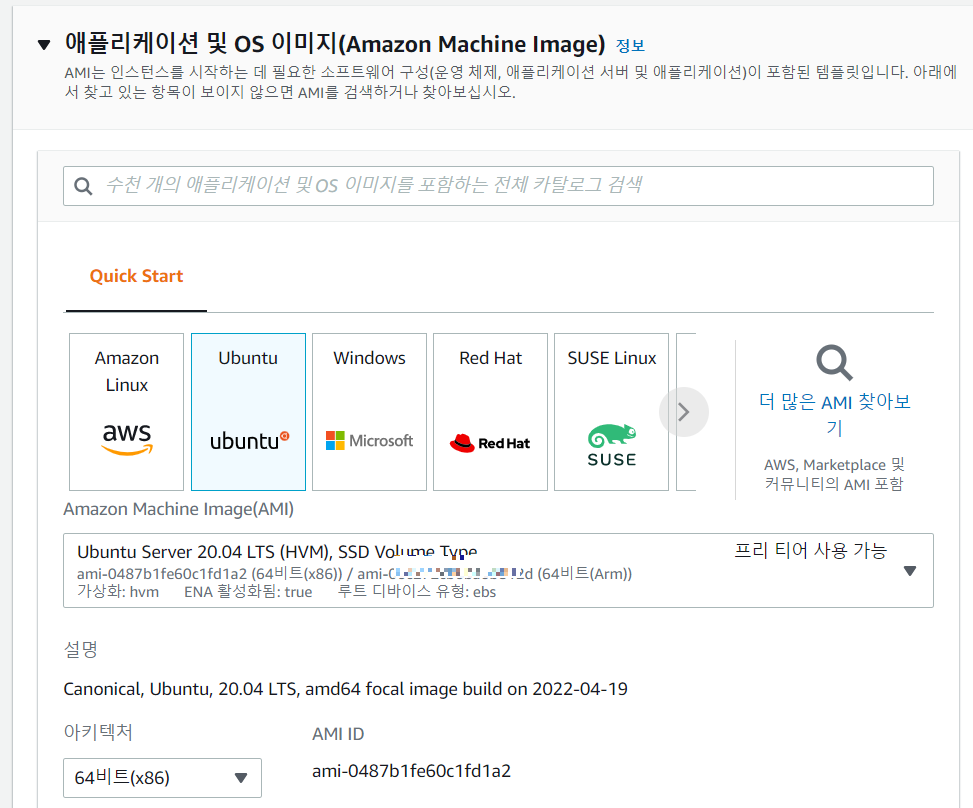Select the Windows AMI card
The width and height of the screenshot is (973, 808).
click(369, 411)
